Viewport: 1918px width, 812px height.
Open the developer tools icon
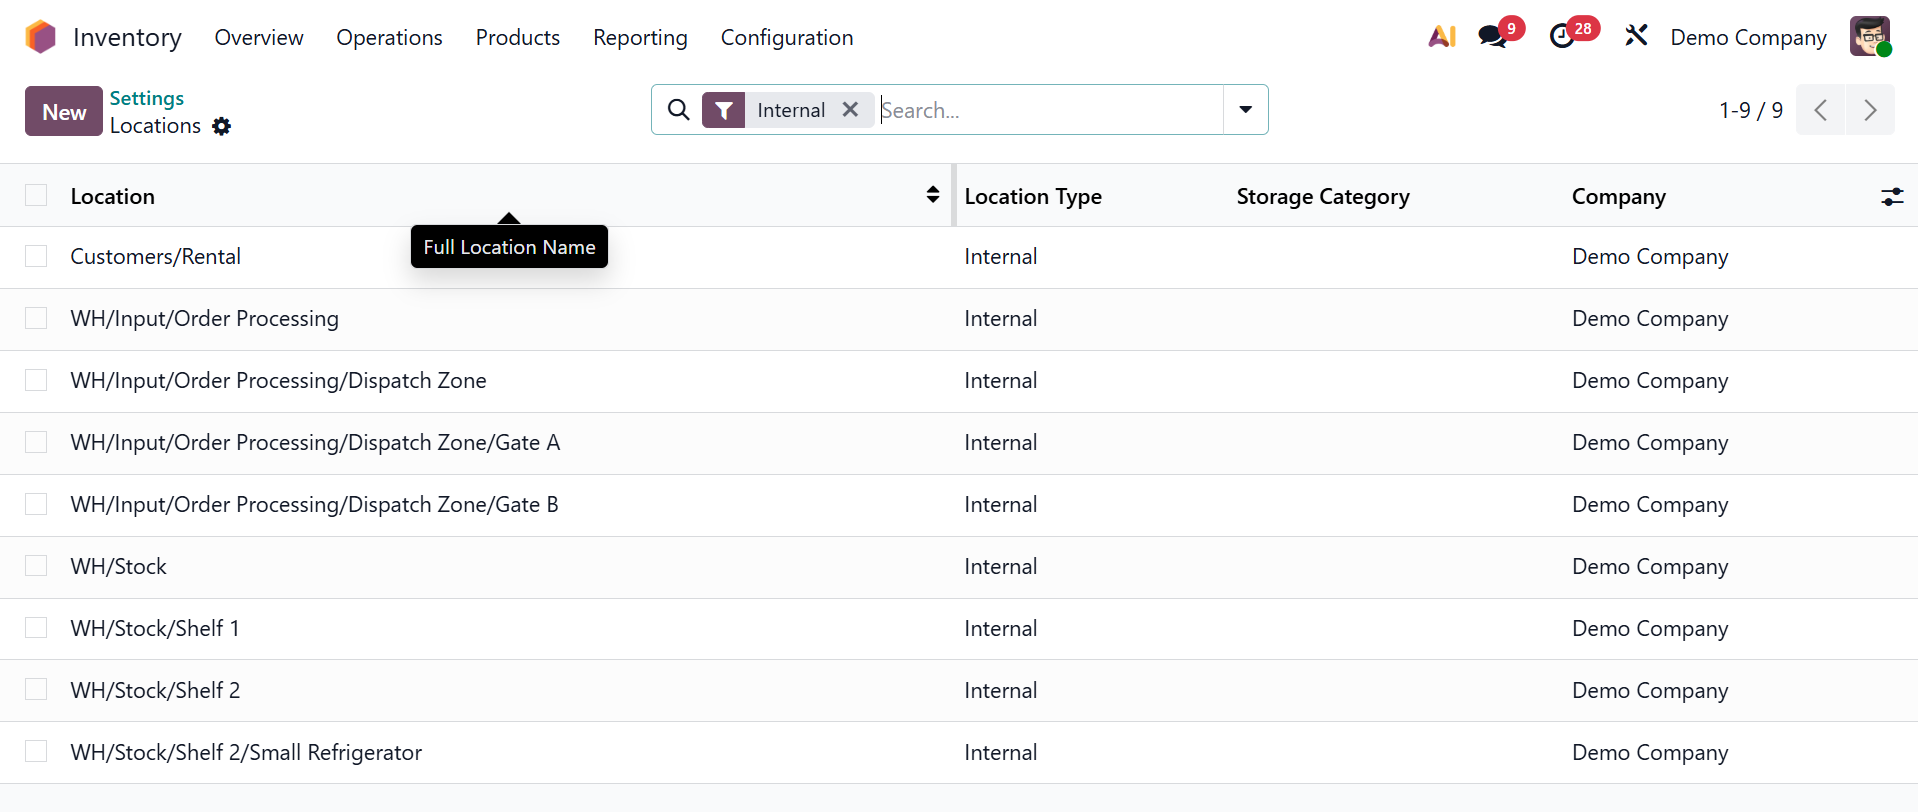1636,37
